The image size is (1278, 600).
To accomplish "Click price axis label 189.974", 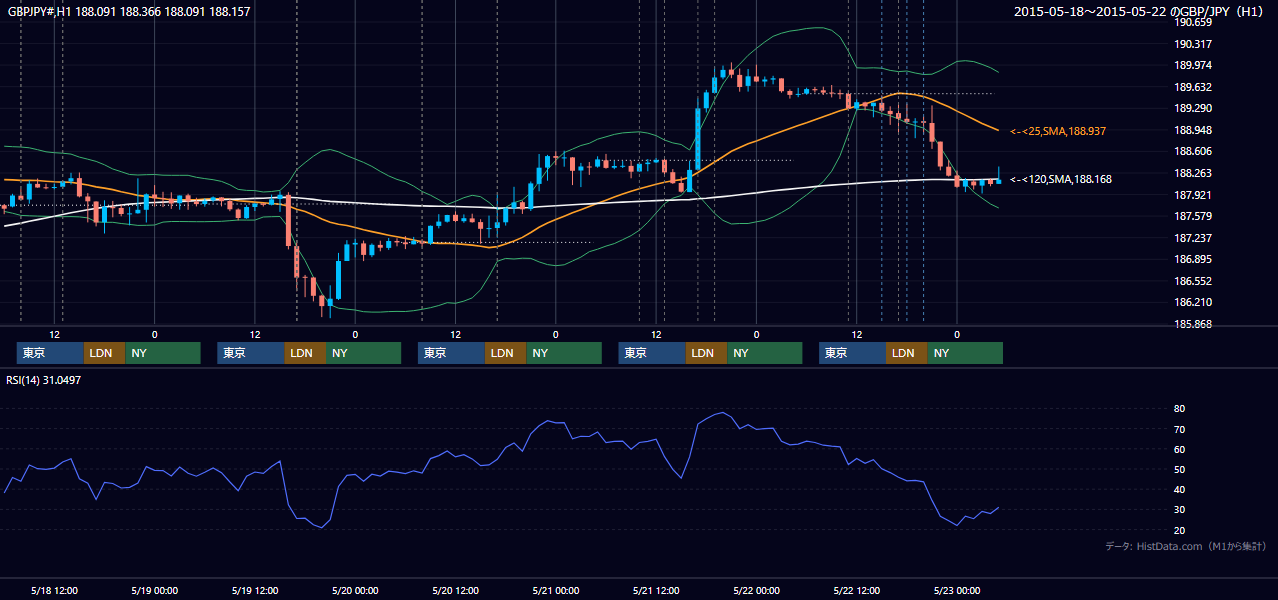I will [1193, 65].
